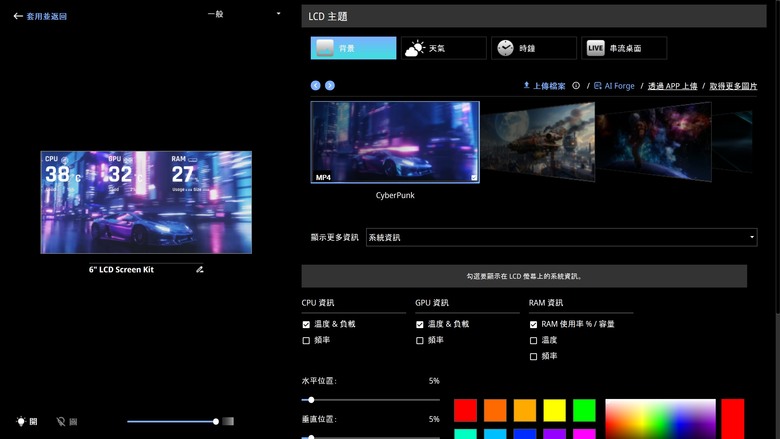
Task: Pick the yellow color swatch
Action: pyautogui.click(x=554, y=410)
